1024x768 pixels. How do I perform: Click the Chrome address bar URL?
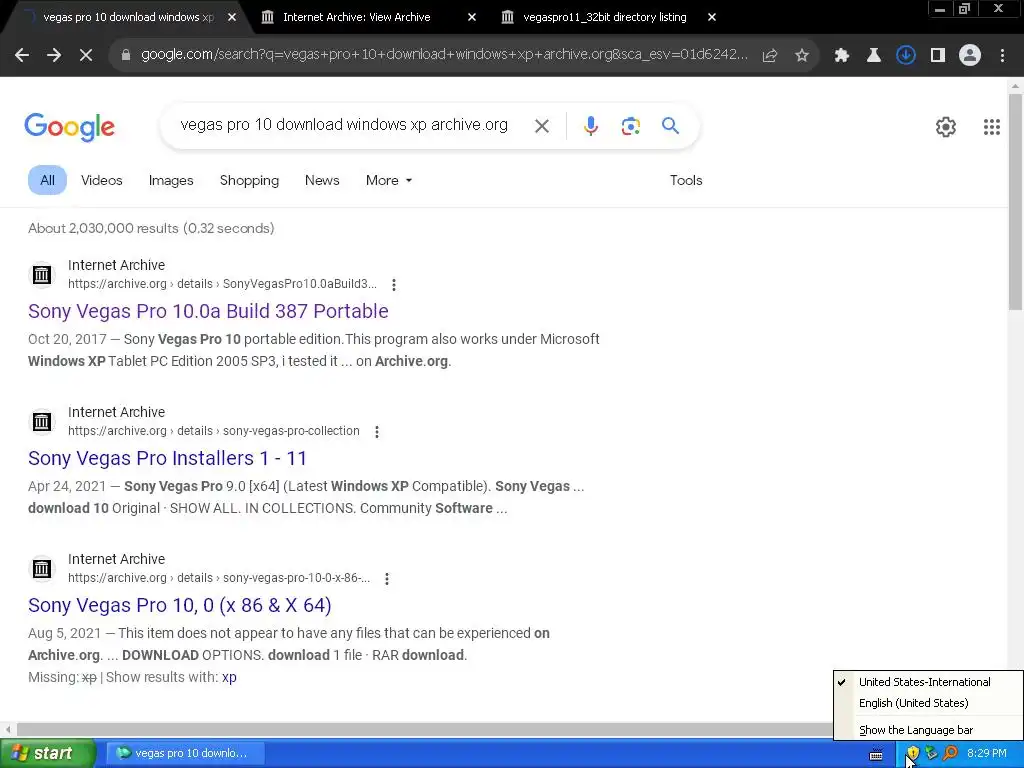[444, 55]
